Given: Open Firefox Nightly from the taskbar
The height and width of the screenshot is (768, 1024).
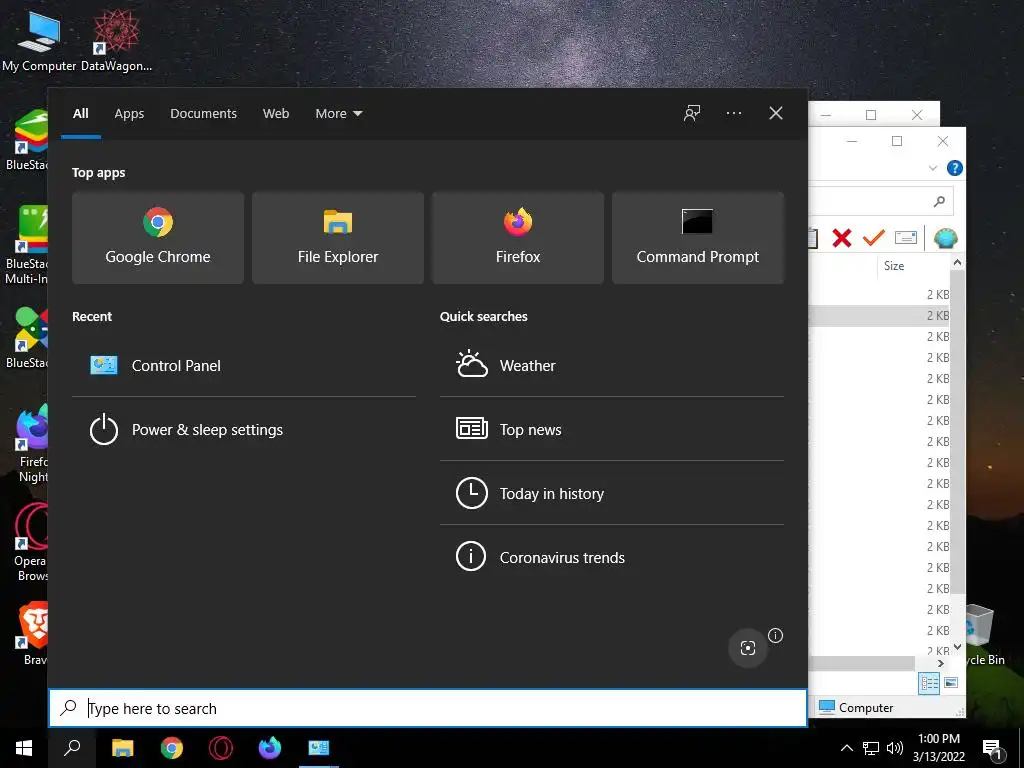Looking at the screenshot, I should [270, 748].
